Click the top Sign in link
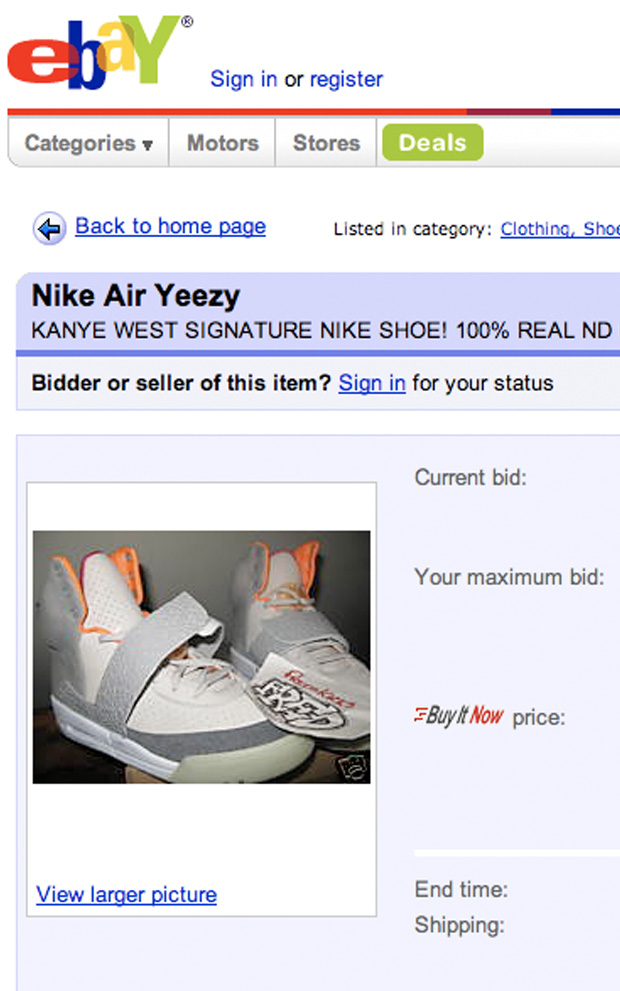The image size is (620, 991). (243, 79)
